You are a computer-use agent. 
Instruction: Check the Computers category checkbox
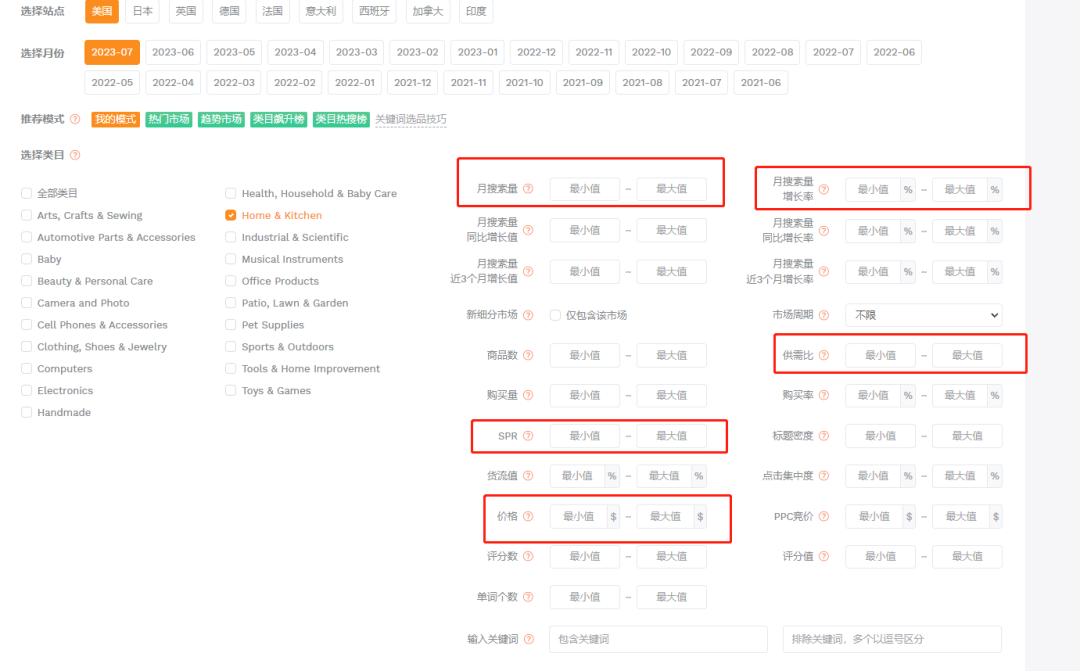coord(26,369)
